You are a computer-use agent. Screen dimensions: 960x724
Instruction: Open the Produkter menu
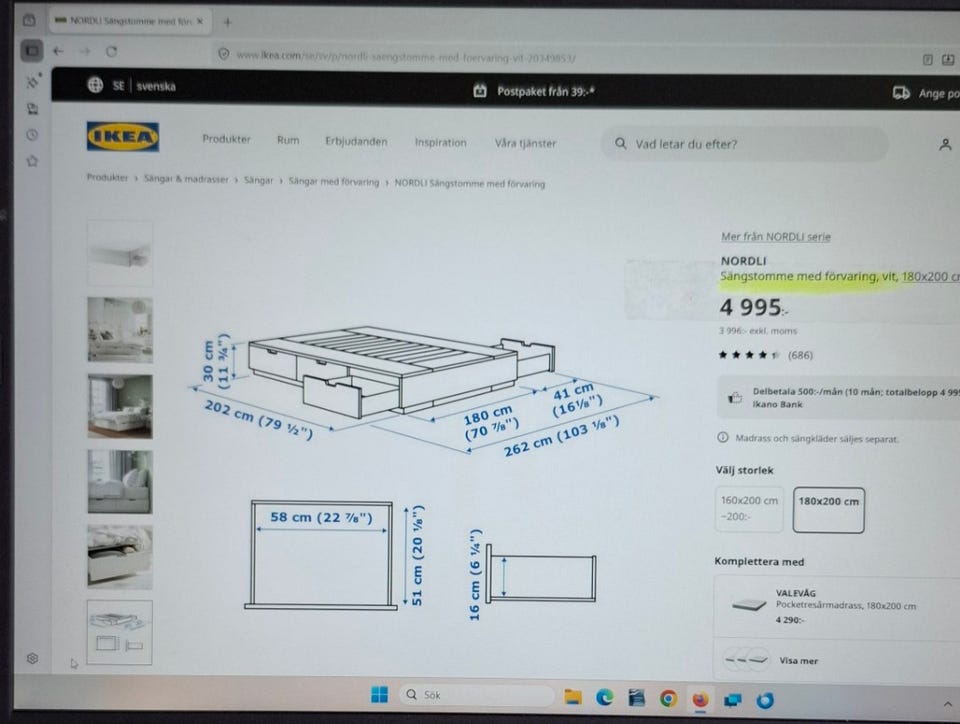227,139
